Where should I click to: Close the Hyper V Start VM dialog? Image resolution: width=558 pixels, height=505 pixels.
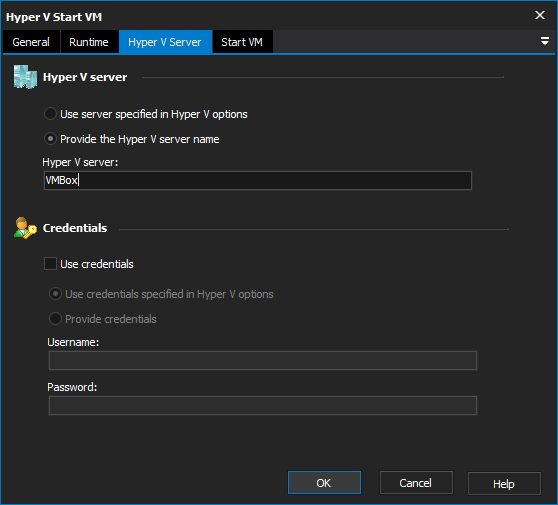540,15
